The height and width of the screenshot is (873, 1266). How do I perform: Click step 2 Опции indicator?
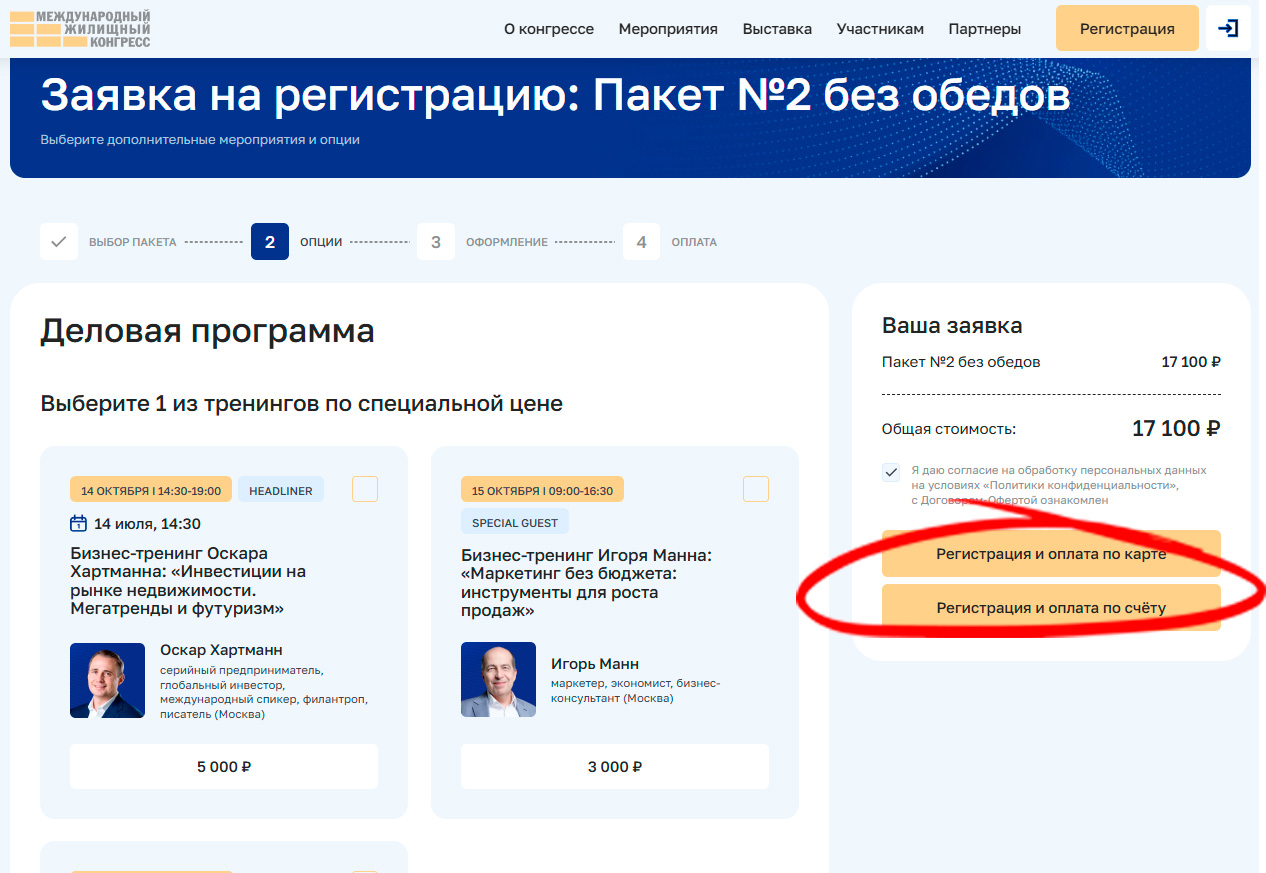(270, 242)
